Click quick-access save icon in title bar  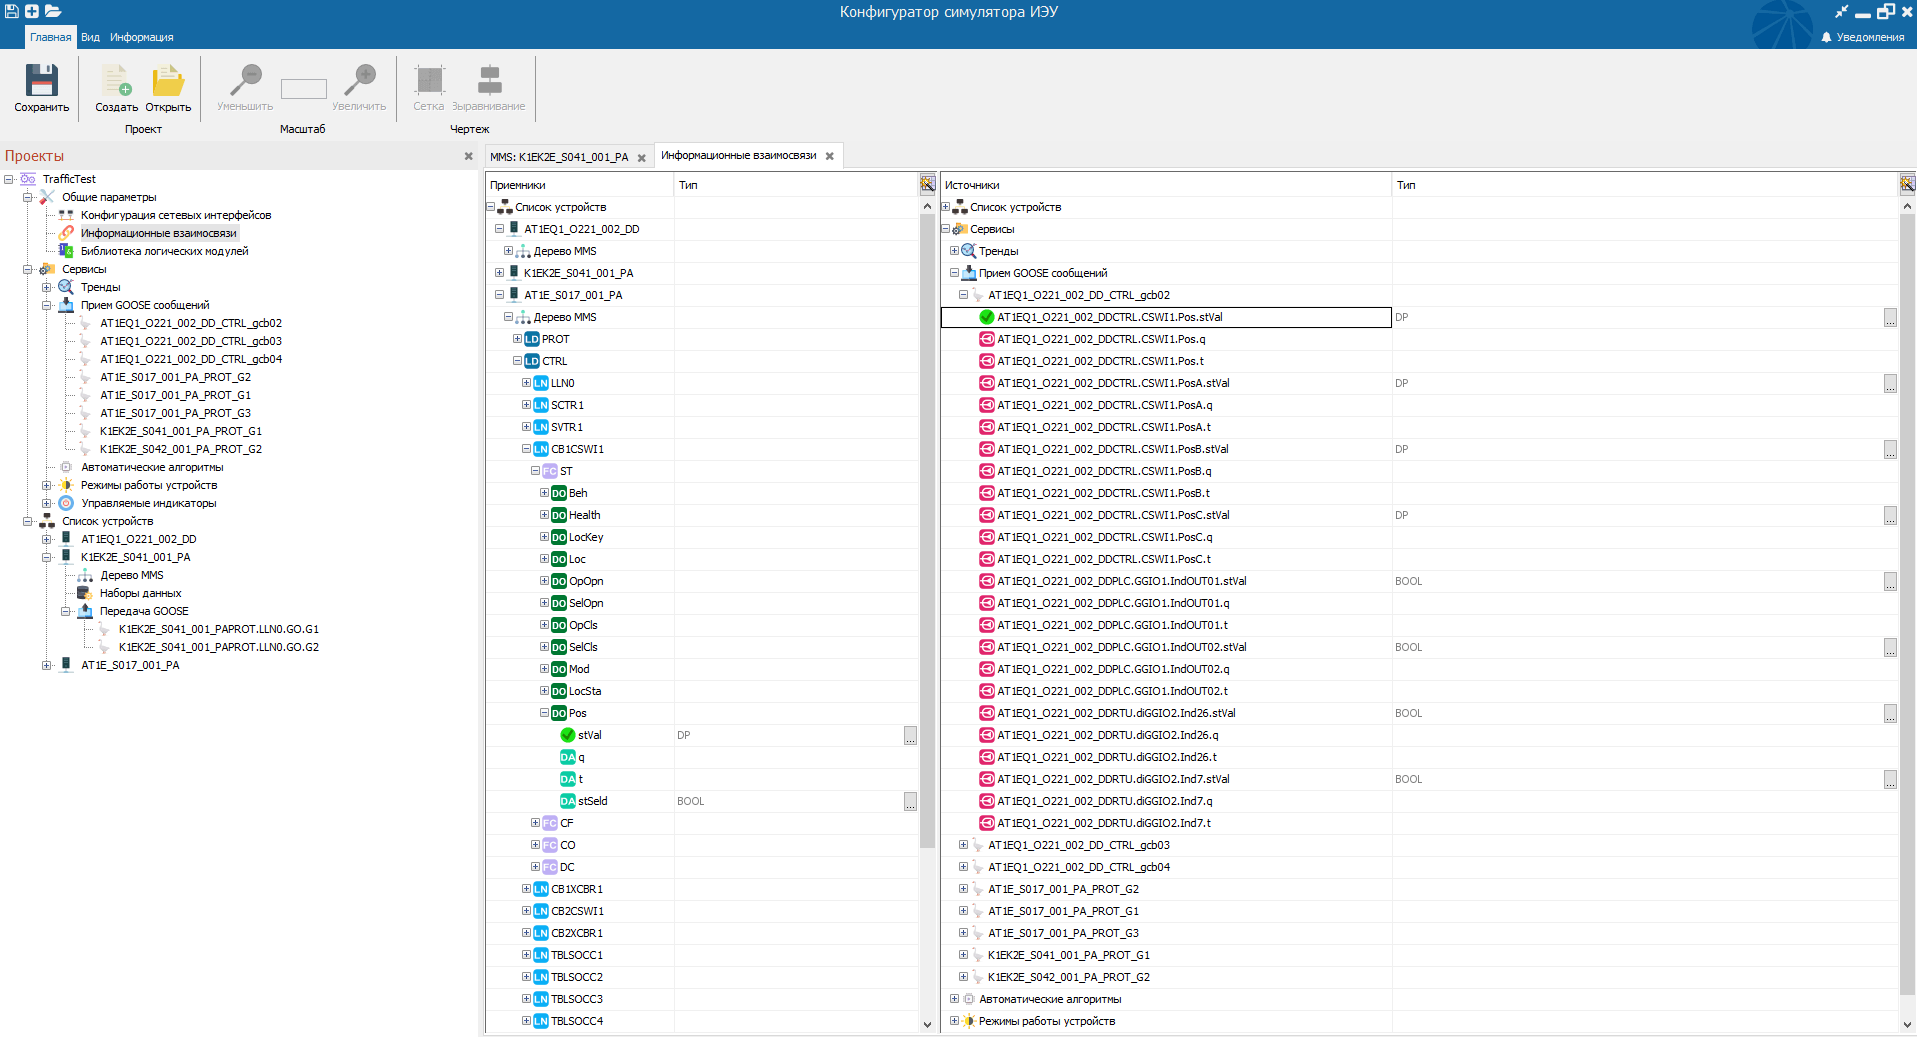coord(12,11)
